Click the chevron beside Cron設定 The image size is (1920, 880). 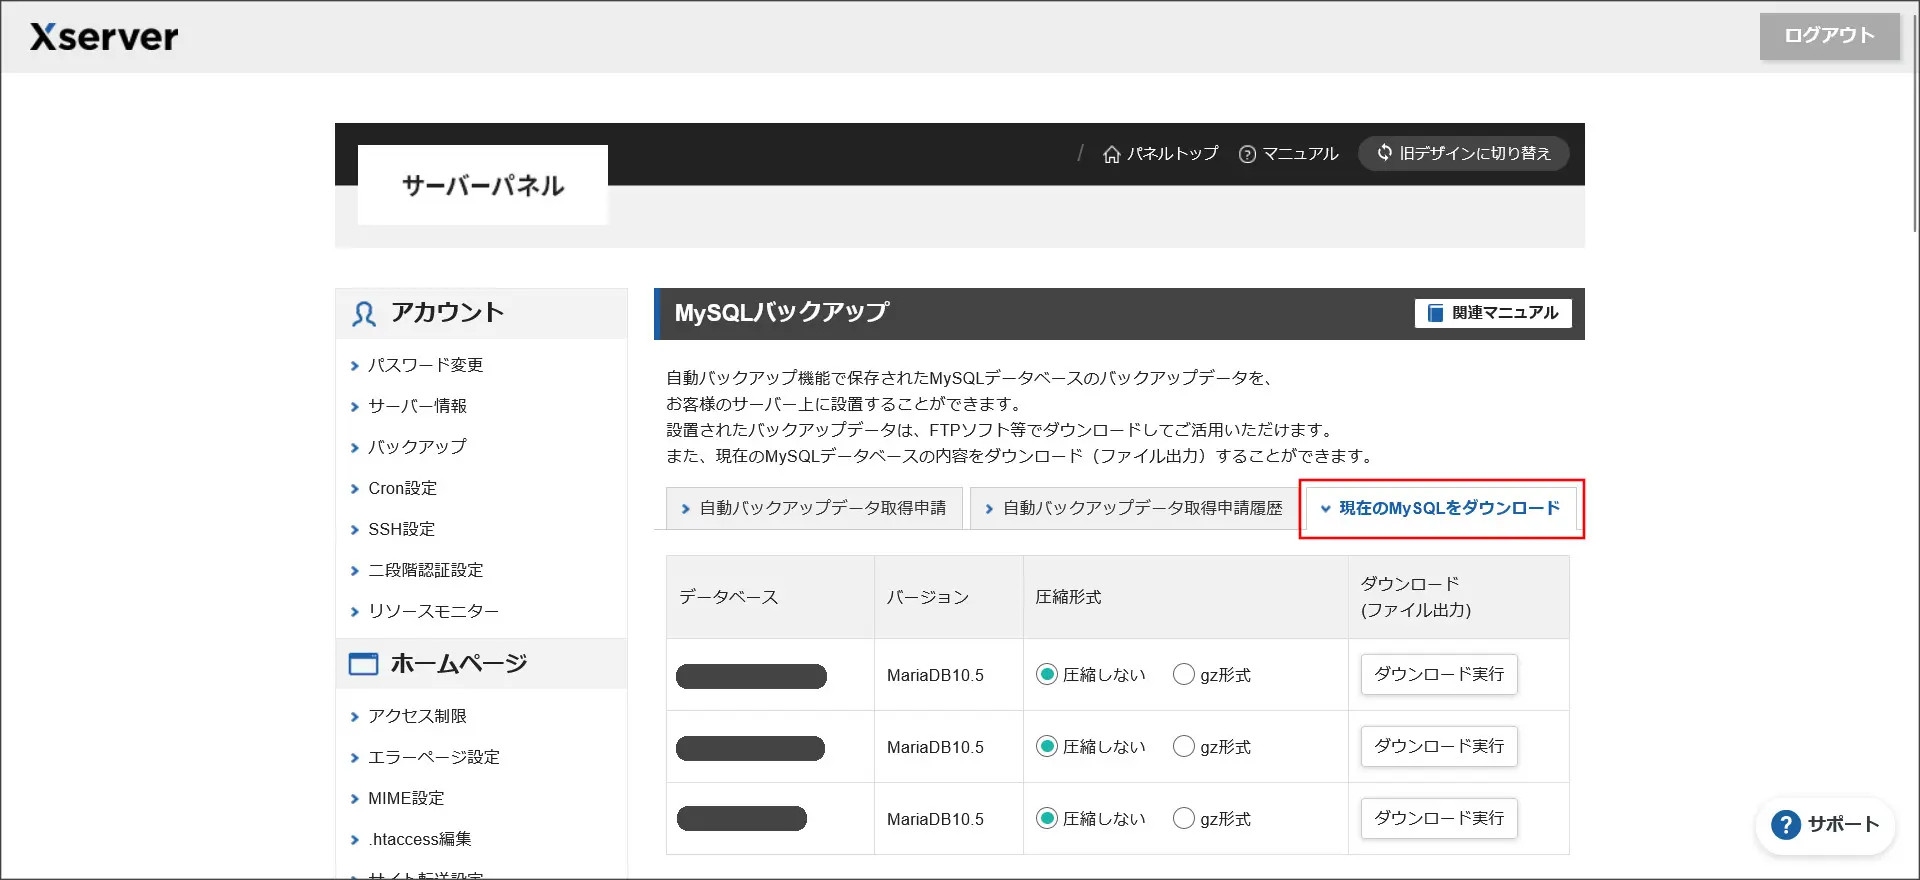coord(354,489)
